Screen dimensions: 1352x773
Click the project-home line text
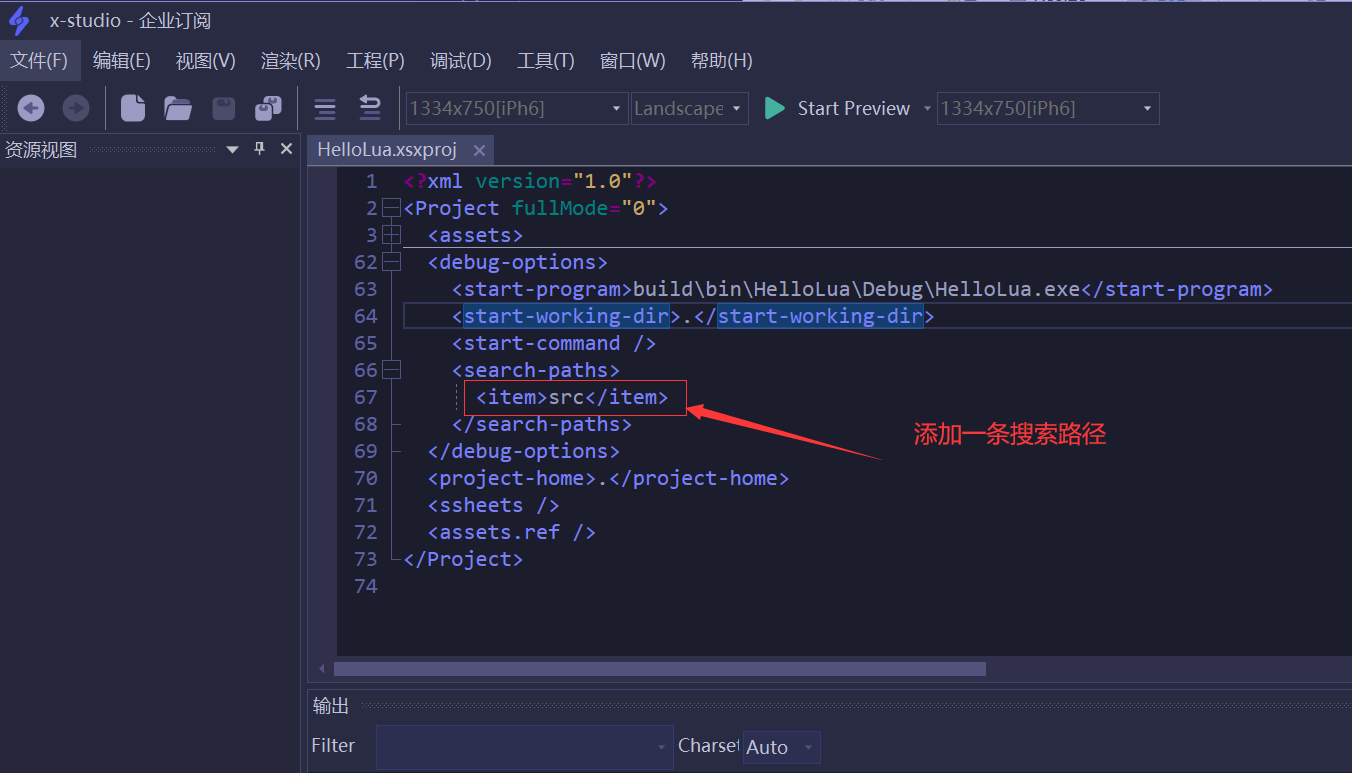click(x=608, y=478)
